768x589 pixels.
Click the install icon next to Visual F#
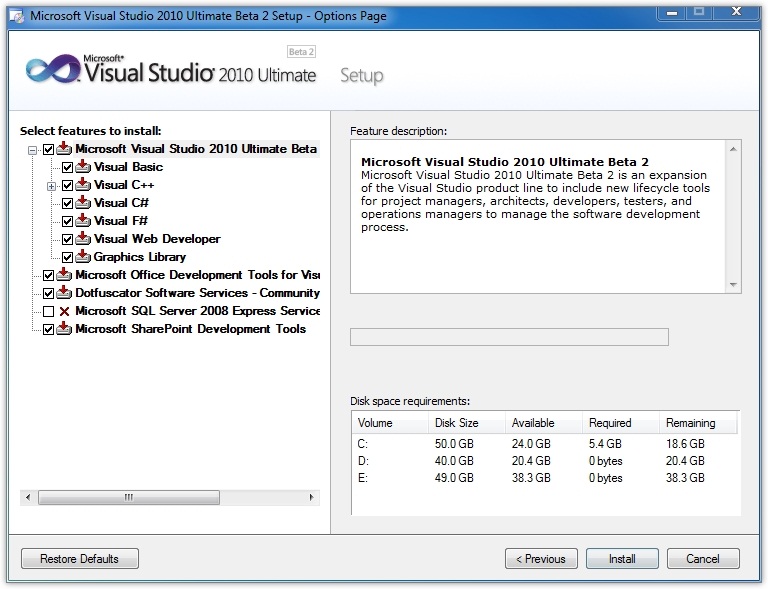83,221
